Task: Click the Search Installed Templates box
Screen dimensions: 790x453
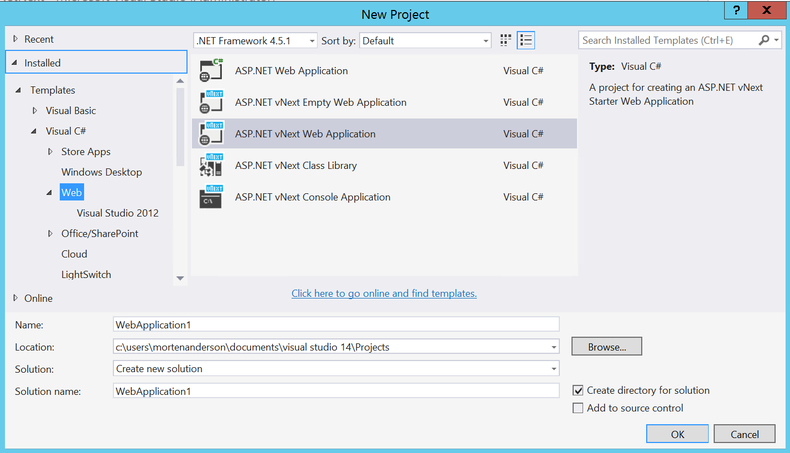Action: pyautogui.click(x=668, y=40)
